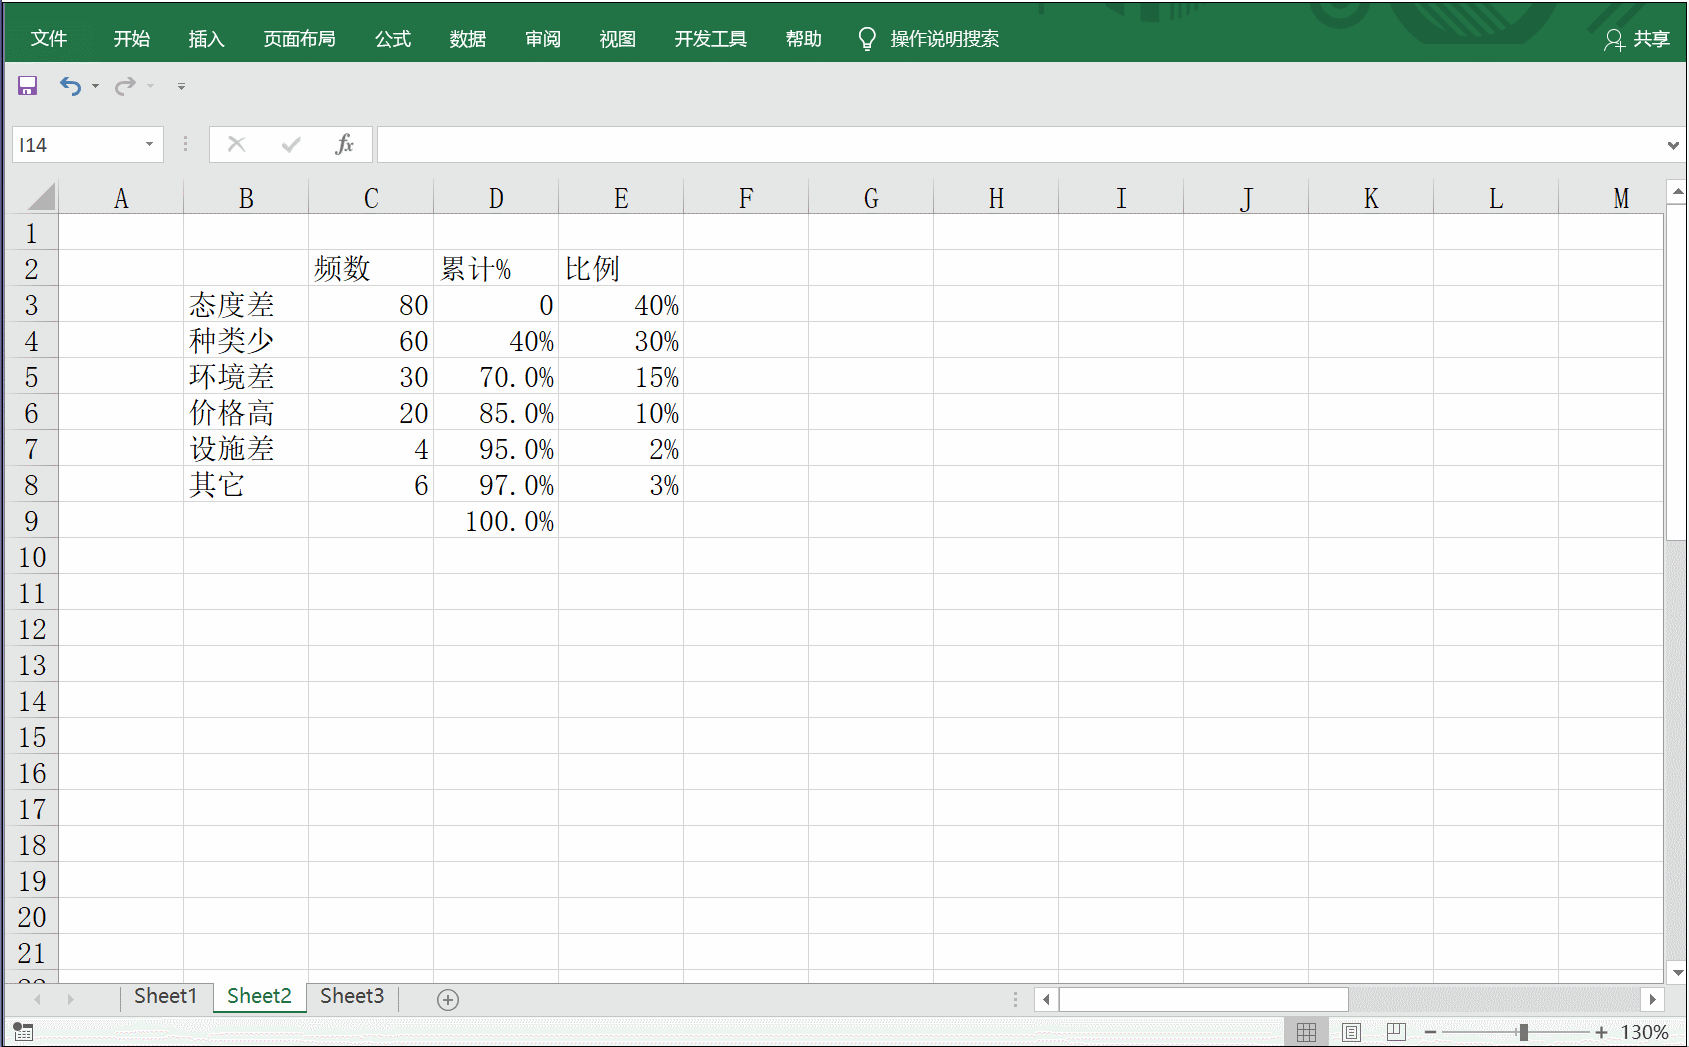Image resolution: width=1689 pixels, height=1047 pixels.
Task: Open the 开发工具 tab
Action: click(x=710, y=39)
